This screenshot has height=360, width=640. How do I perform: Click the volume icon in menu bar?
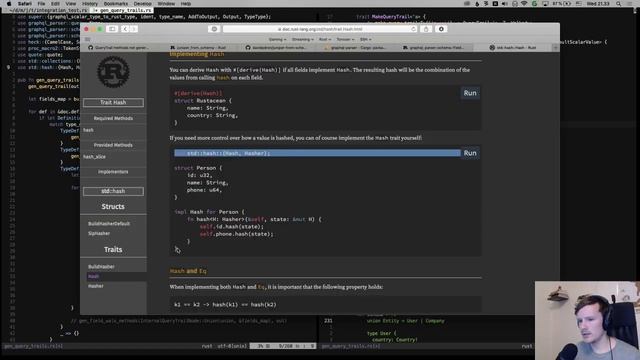click(x=504, y=4)
